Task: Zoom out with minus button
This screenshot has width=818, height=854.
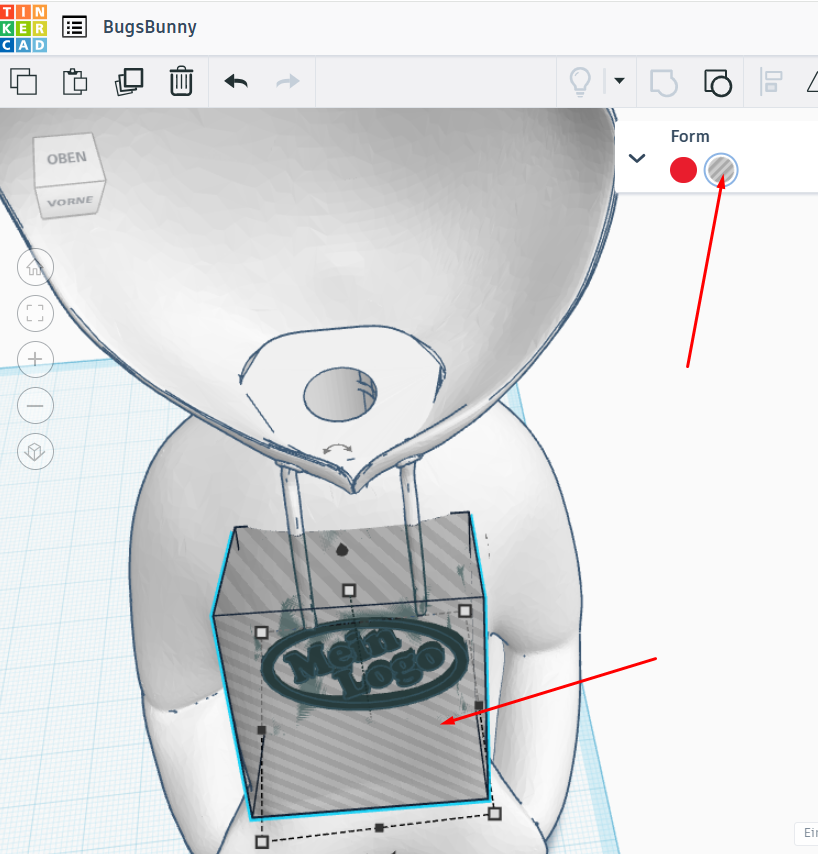Action: 35,406
